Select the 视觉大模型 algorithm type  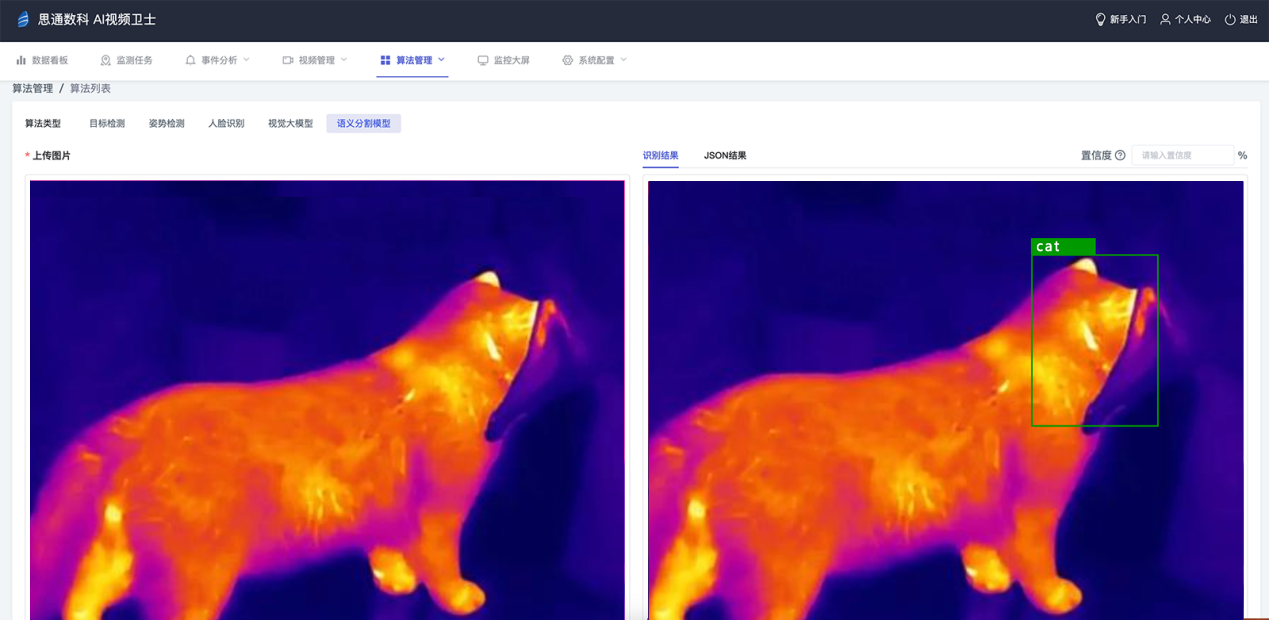pos(290,124)
